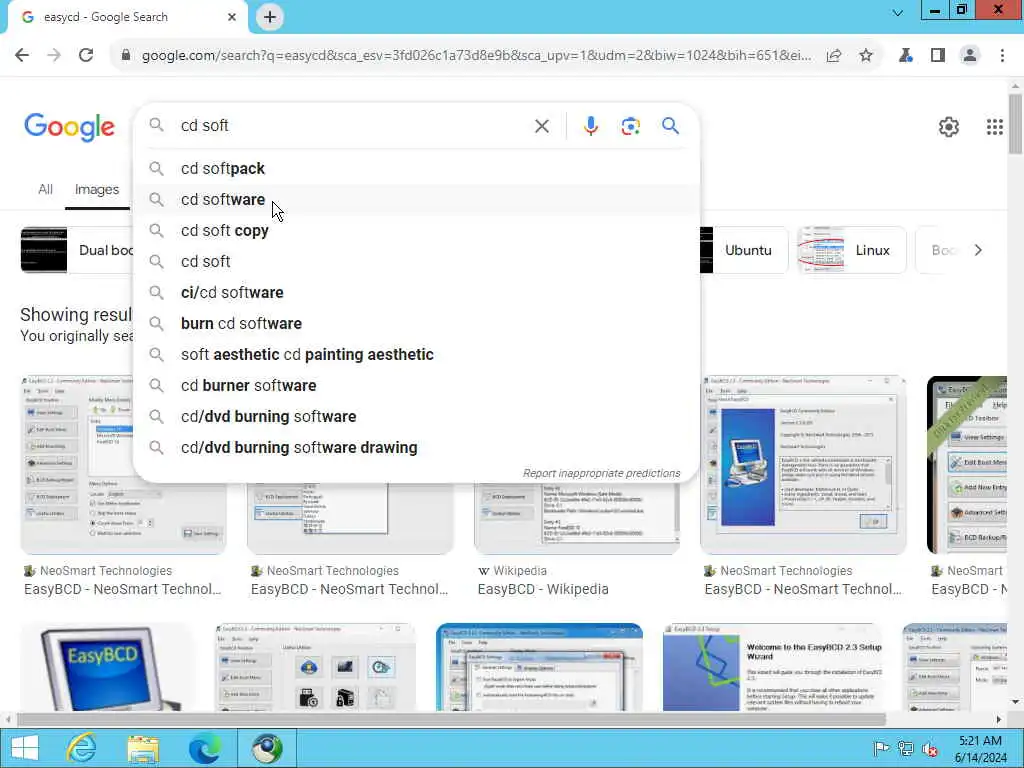This screenshot has width=1024, height=768.
Task: Open Google quick settings gear
Action: pos(949,127)
